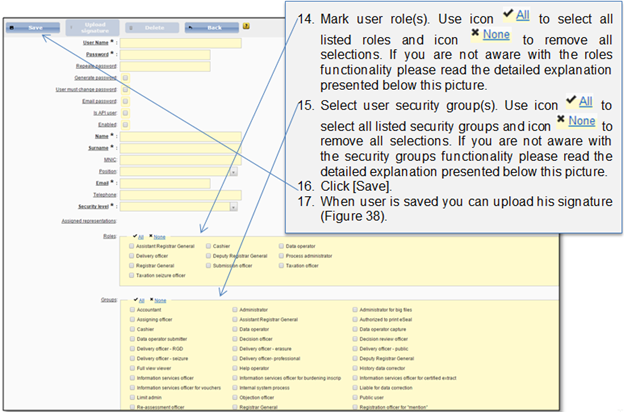The width and height of the screenshot is (624, 412).
Task: Open the Position dropdown
Action: (x=233, y=171)
